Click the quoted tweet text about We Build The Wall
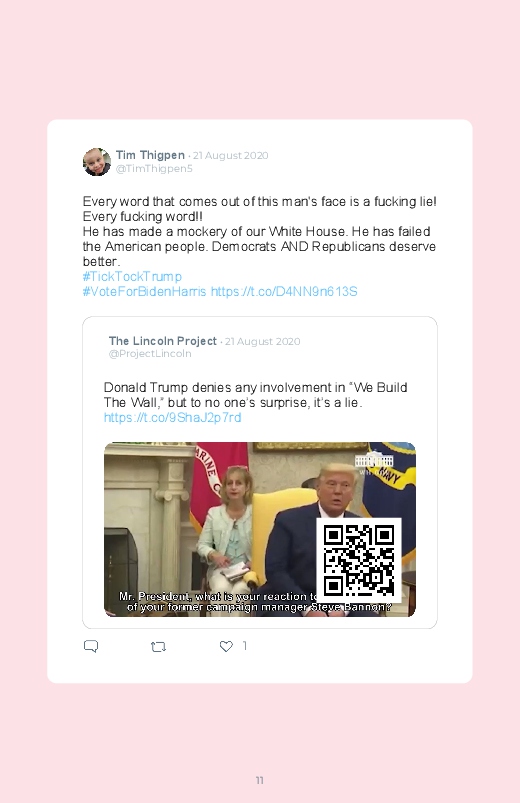The width and height of the screenshot is (520, 803). (256, 395)
